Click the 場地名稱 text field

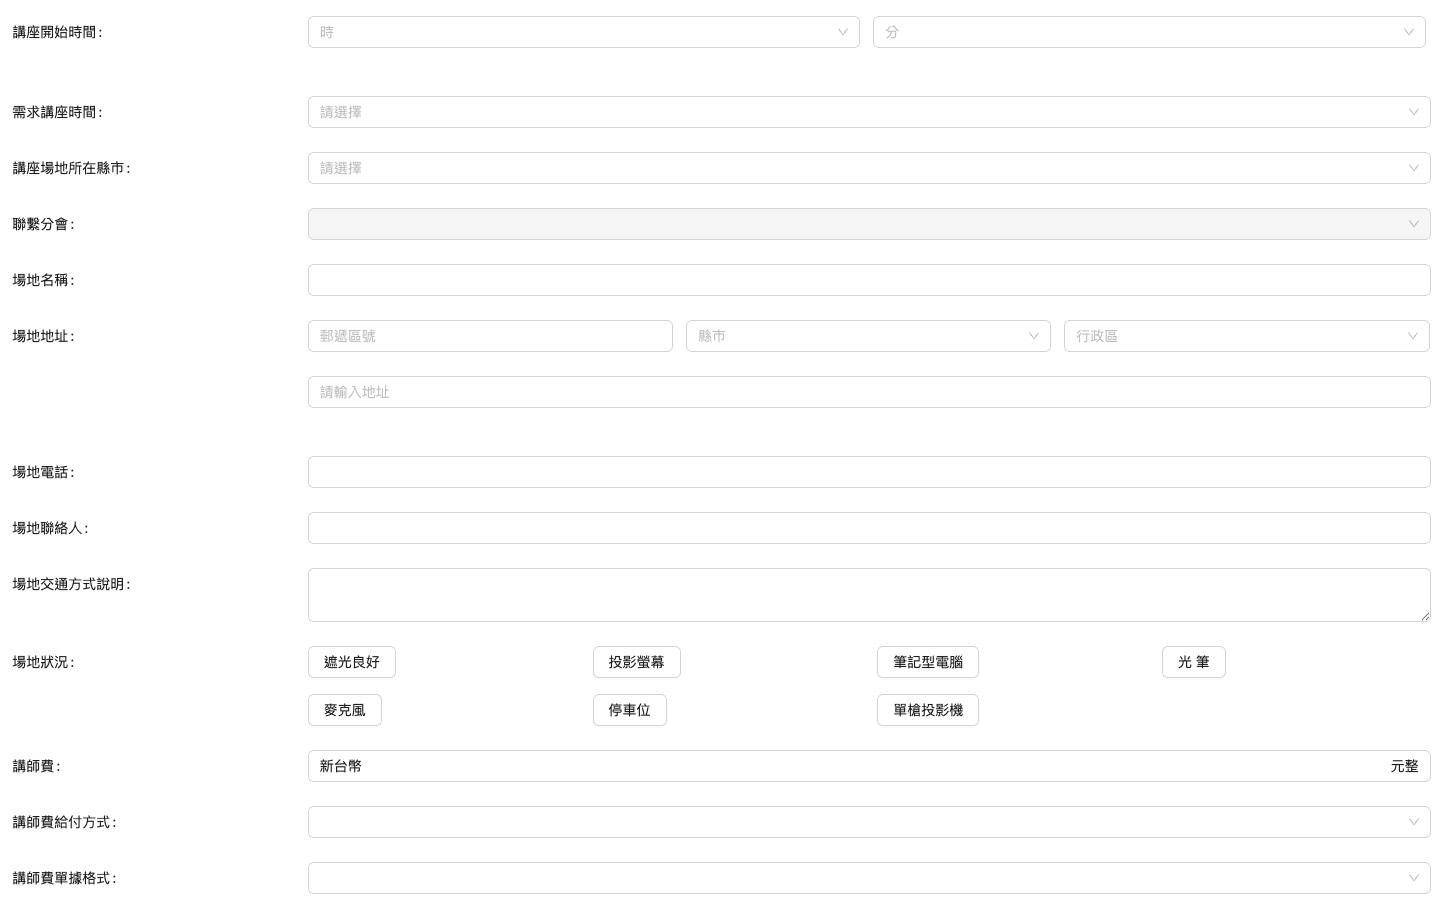pos(868,280)
